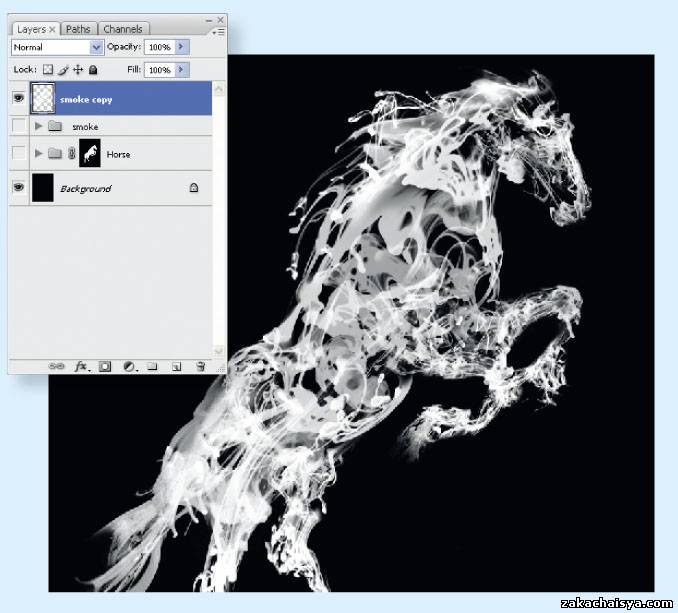This screenshot has width=678, height=613.
Task: Minimize the Layers panel
Action: 209,20
